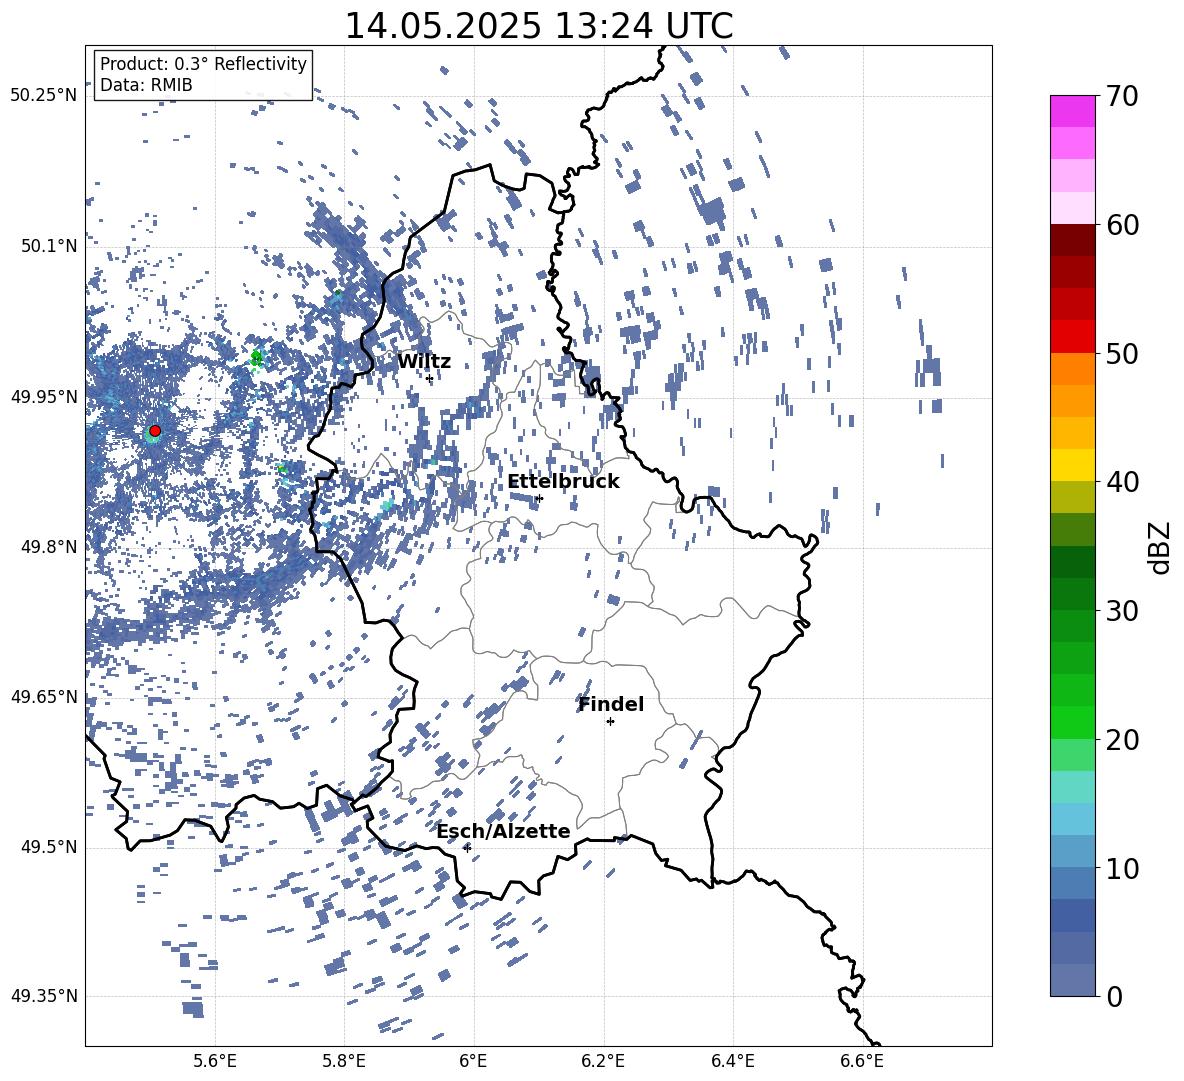Click the yellow 40 dBZ colorbar swatch
Image resolution: width=1184 pixels, height=1081 pixels.
(x=1073, y=465)
